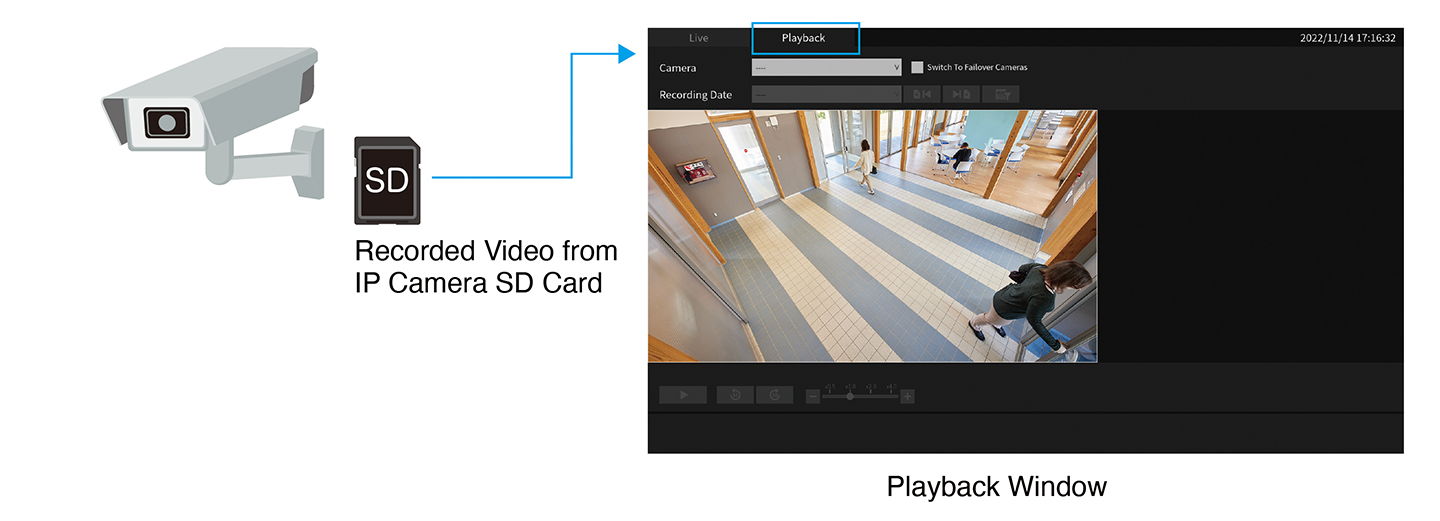Jump to the previous recording
The height and width of the screenshot is (521, 1440).
point(921,94)
